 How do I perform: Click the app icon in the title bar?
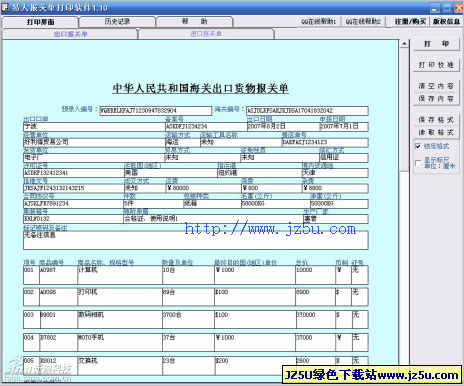click(x=5, y=7)
